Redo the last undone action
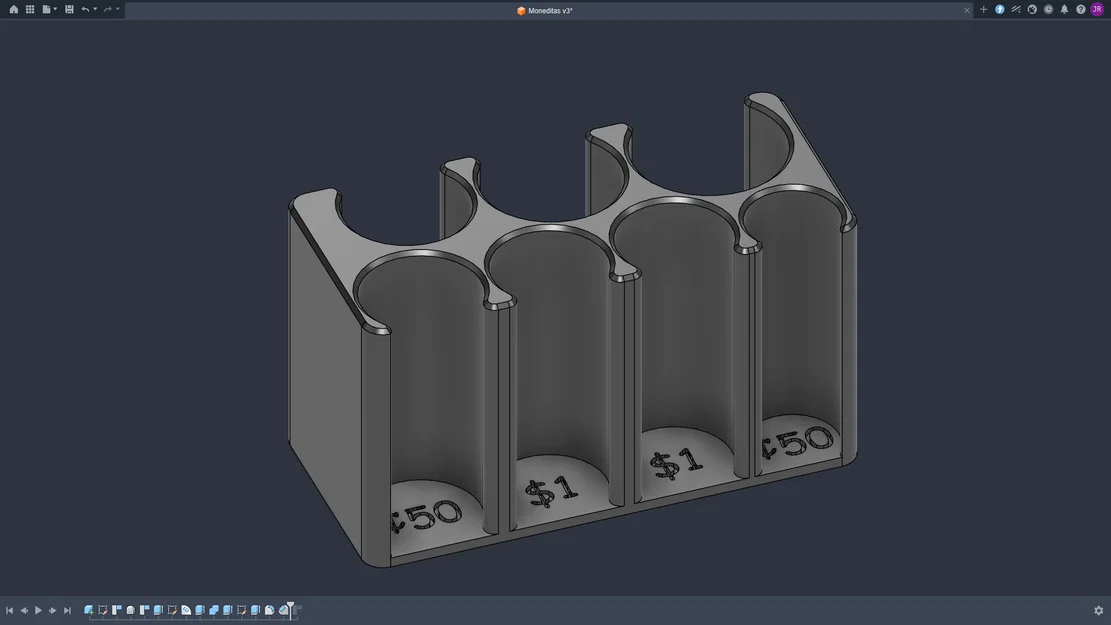1111x625 pixels. 108,9
